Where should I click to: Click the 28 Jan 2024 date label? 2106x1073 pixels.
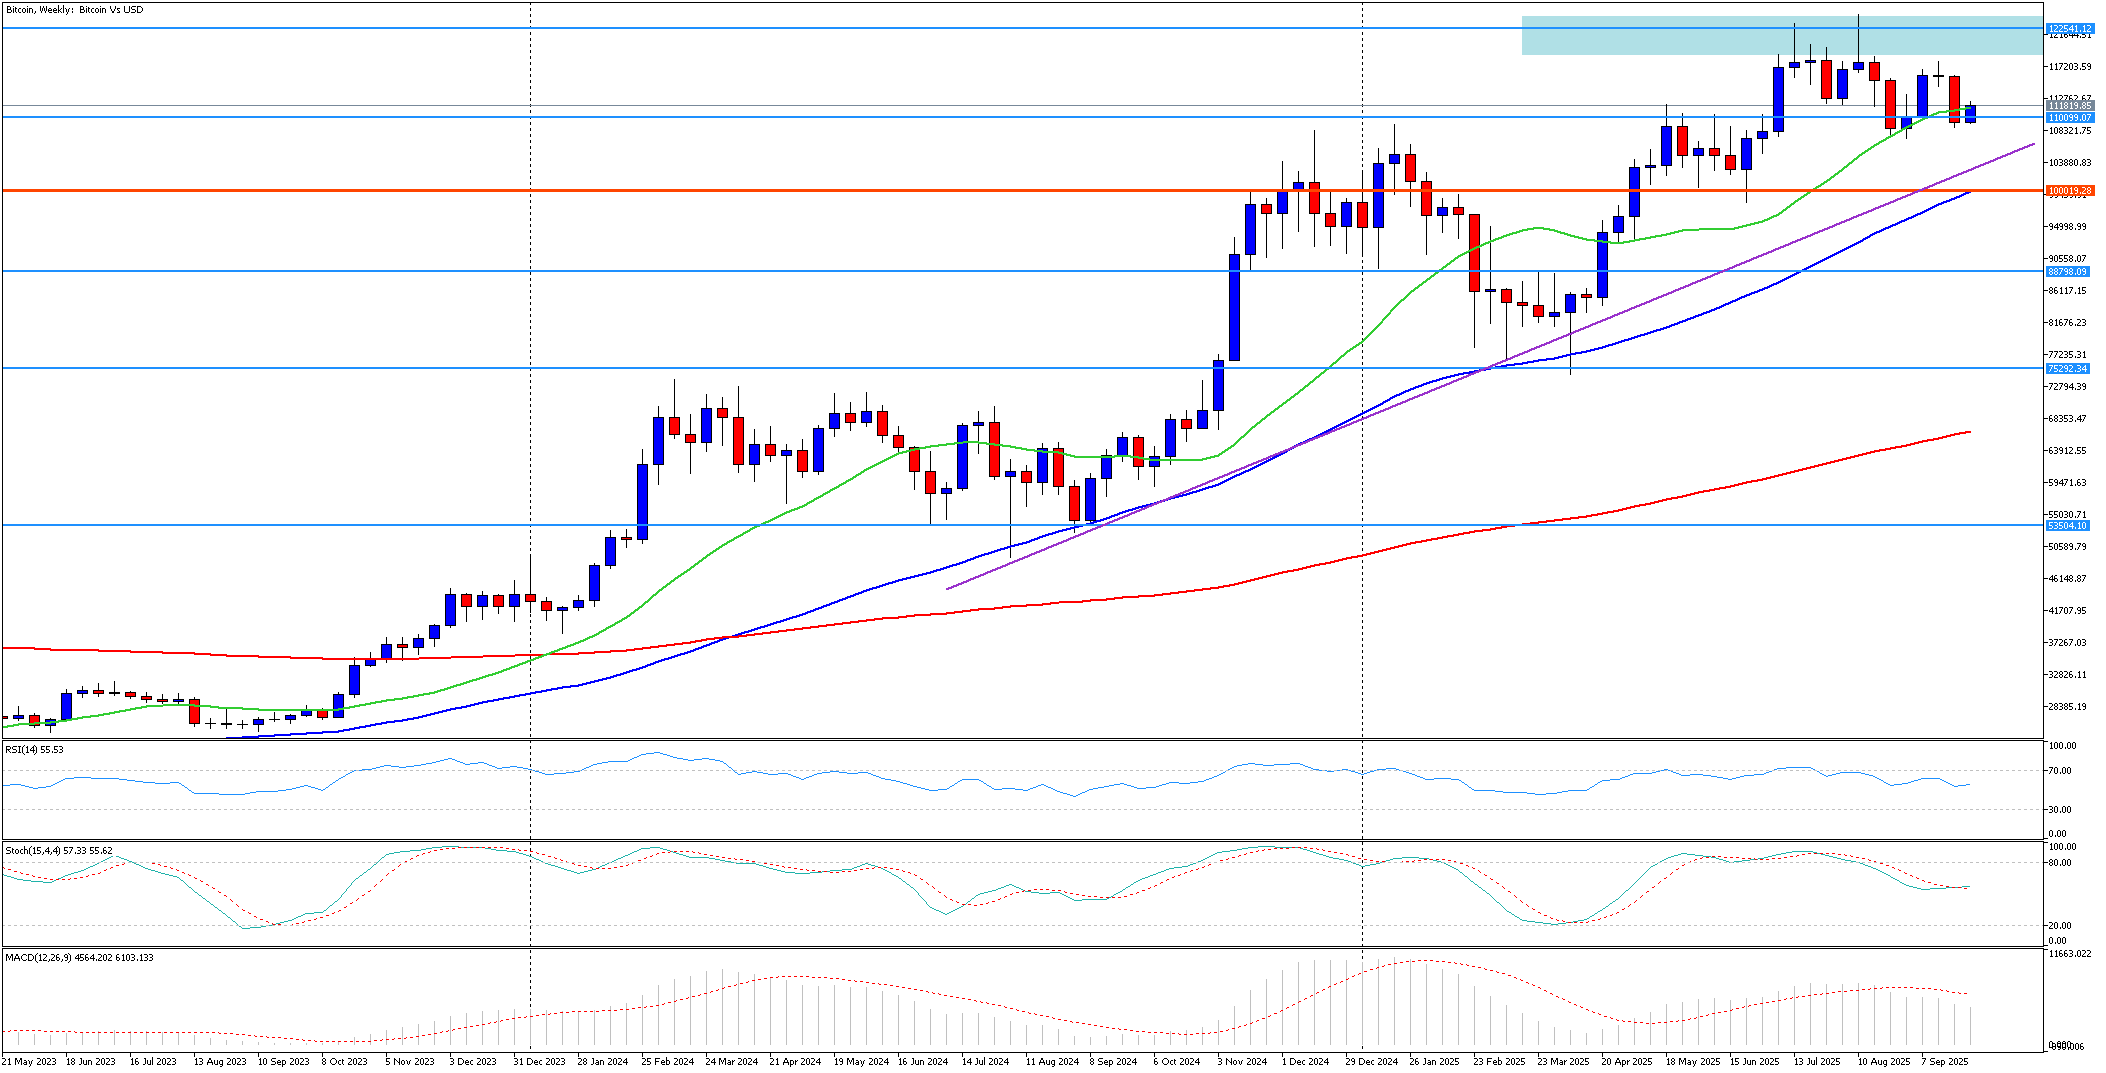603,1062
